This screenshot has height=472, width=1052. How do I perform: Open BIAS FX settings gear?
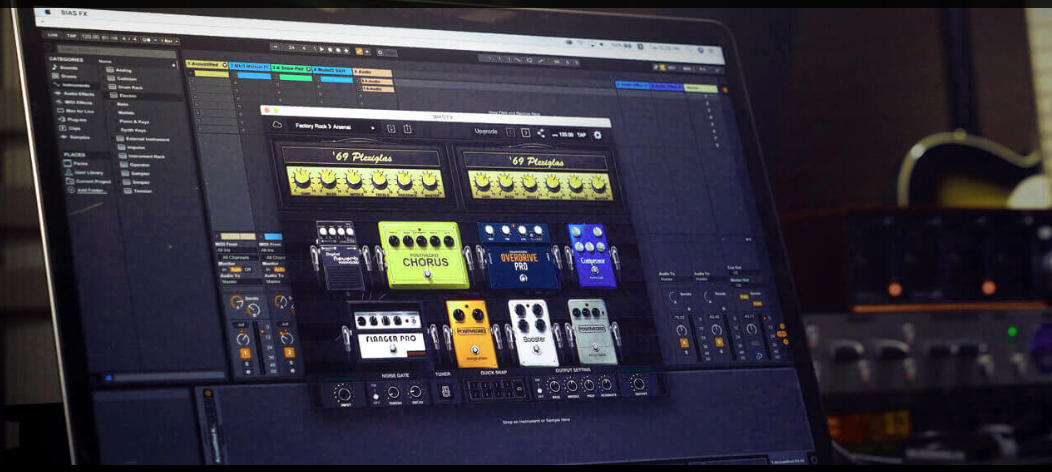597,135
